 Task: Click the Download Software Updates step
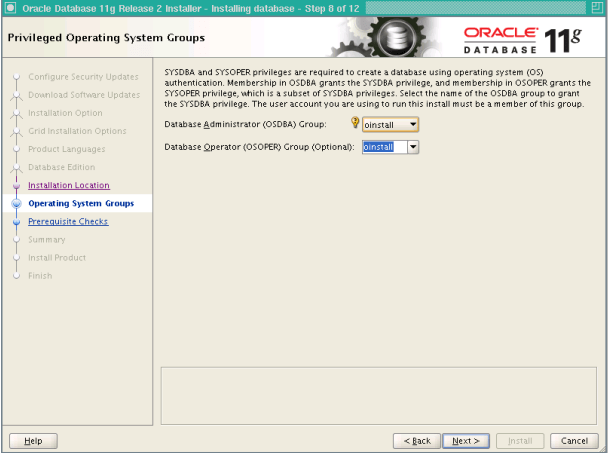pos(84,95)
